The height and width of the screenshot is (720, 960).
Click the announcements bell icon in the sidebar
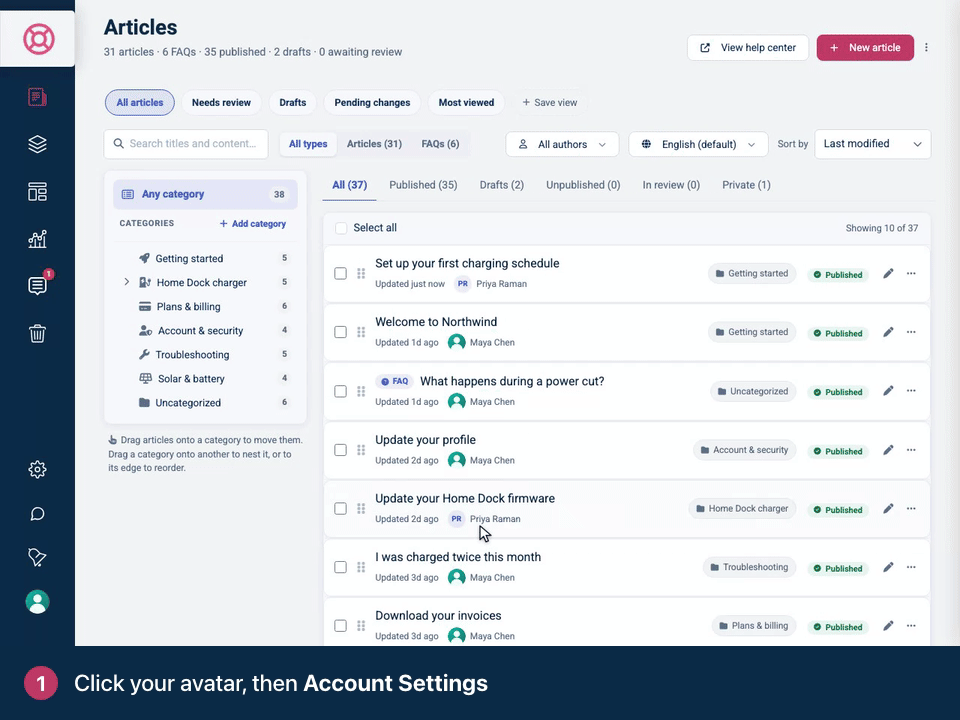(x=37, y=557)
